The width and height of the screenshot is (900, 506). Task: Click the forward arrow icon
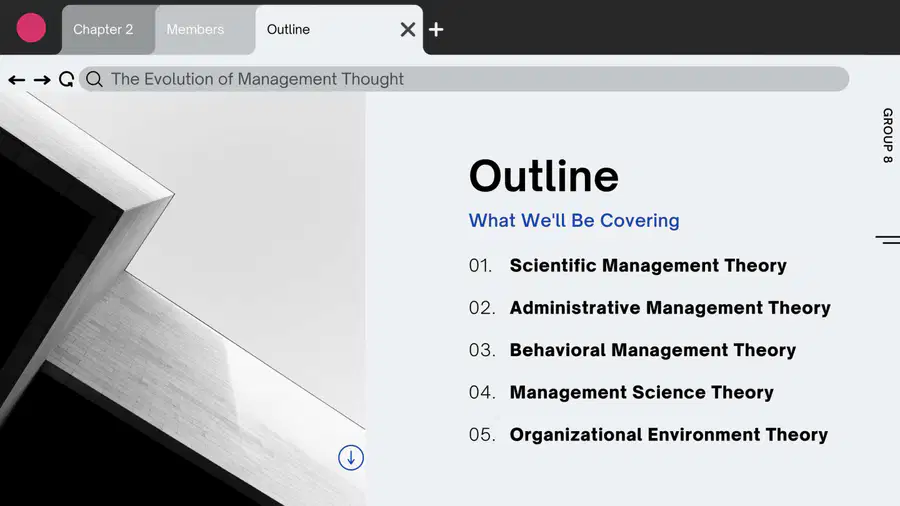click(x=42, y=80)
